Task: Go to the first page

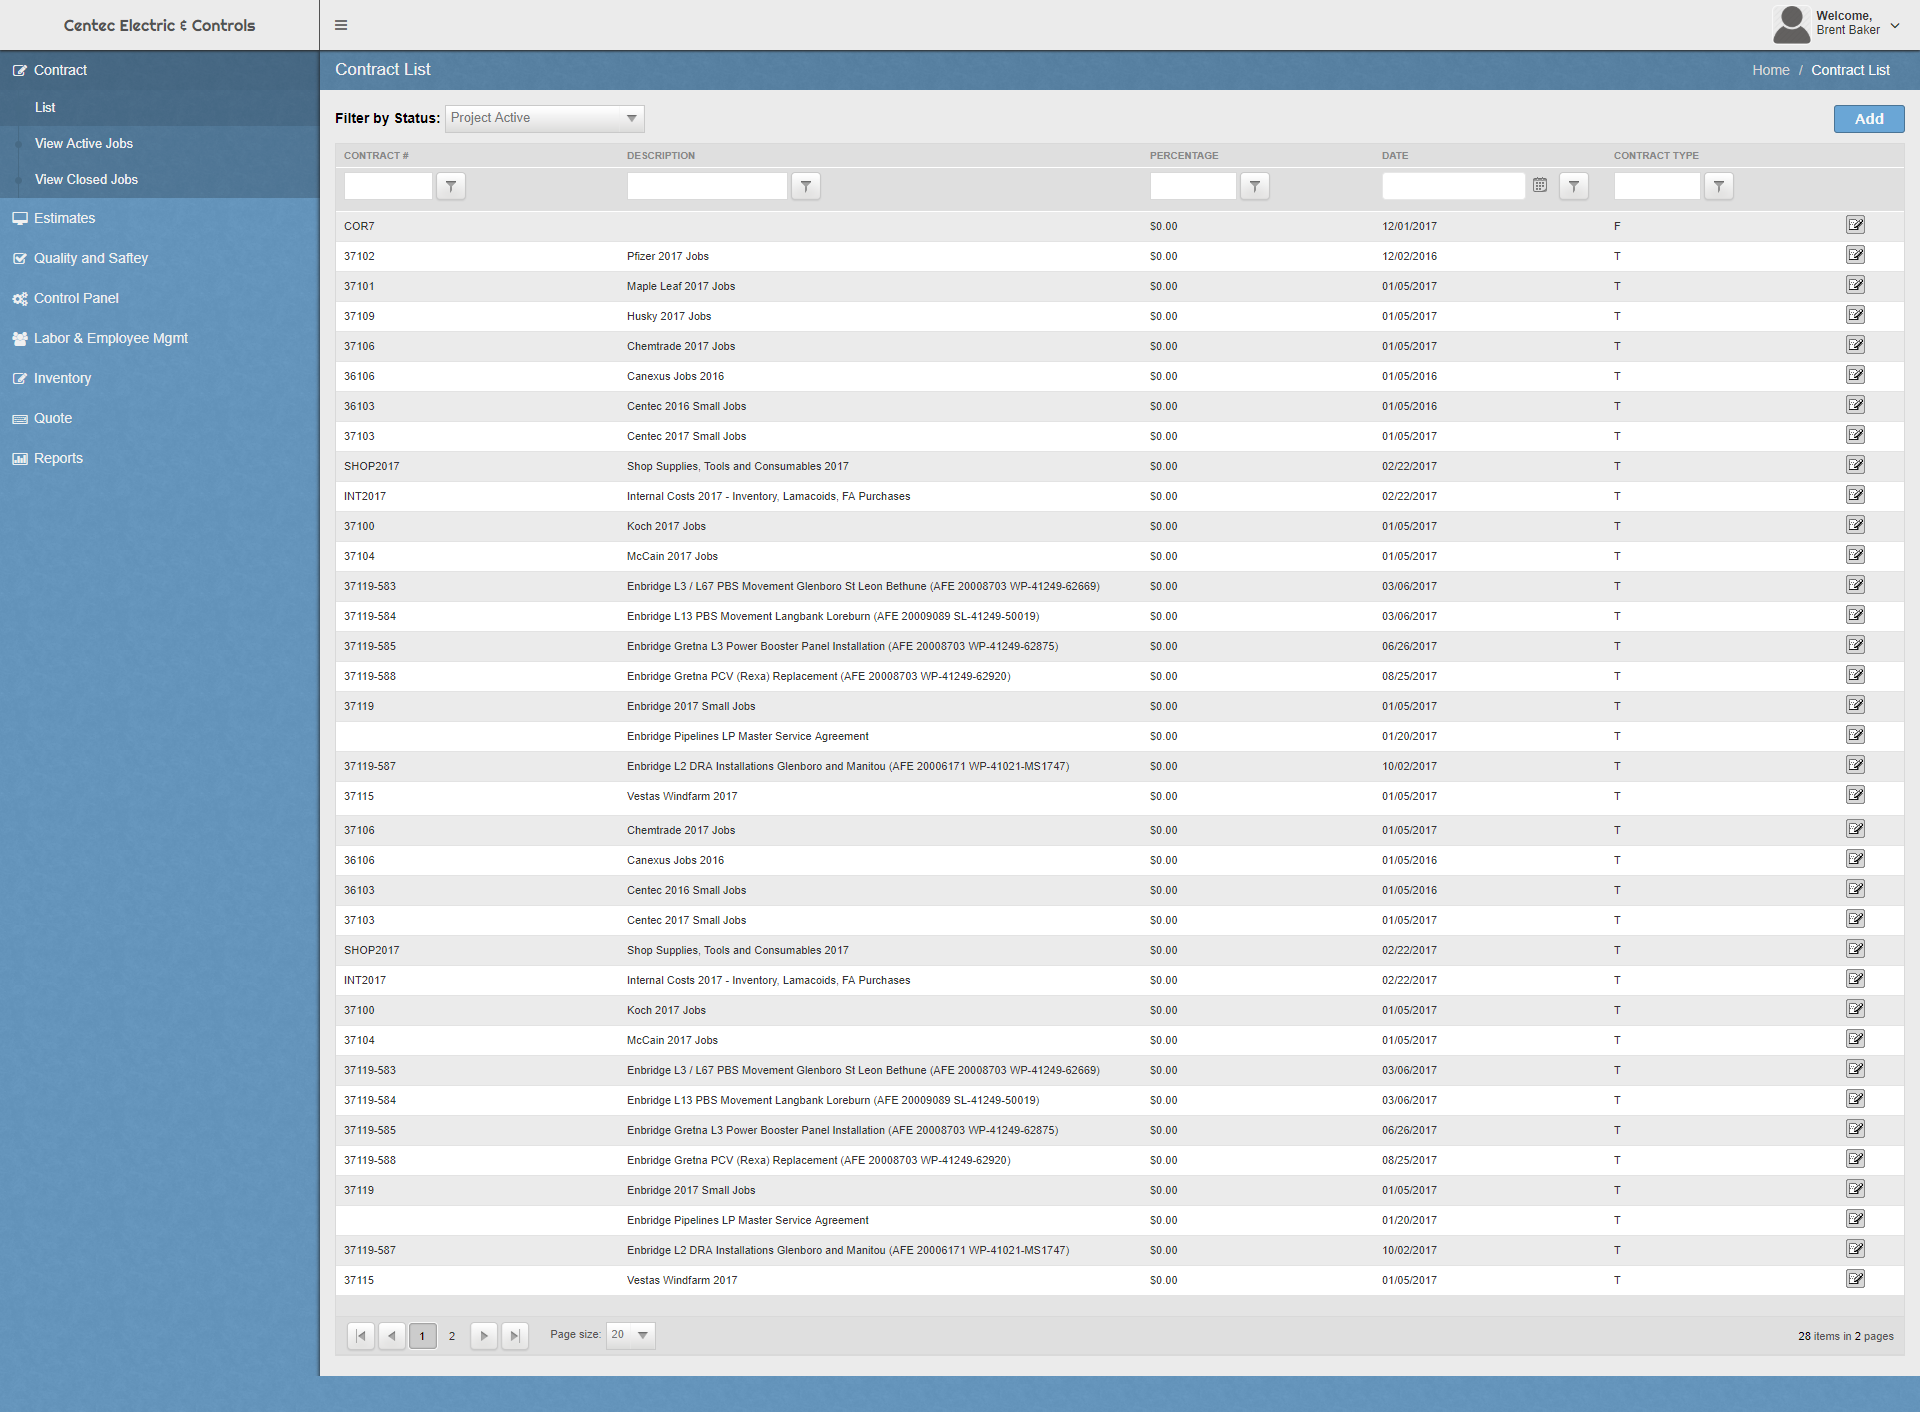Action: (361, 1336)
